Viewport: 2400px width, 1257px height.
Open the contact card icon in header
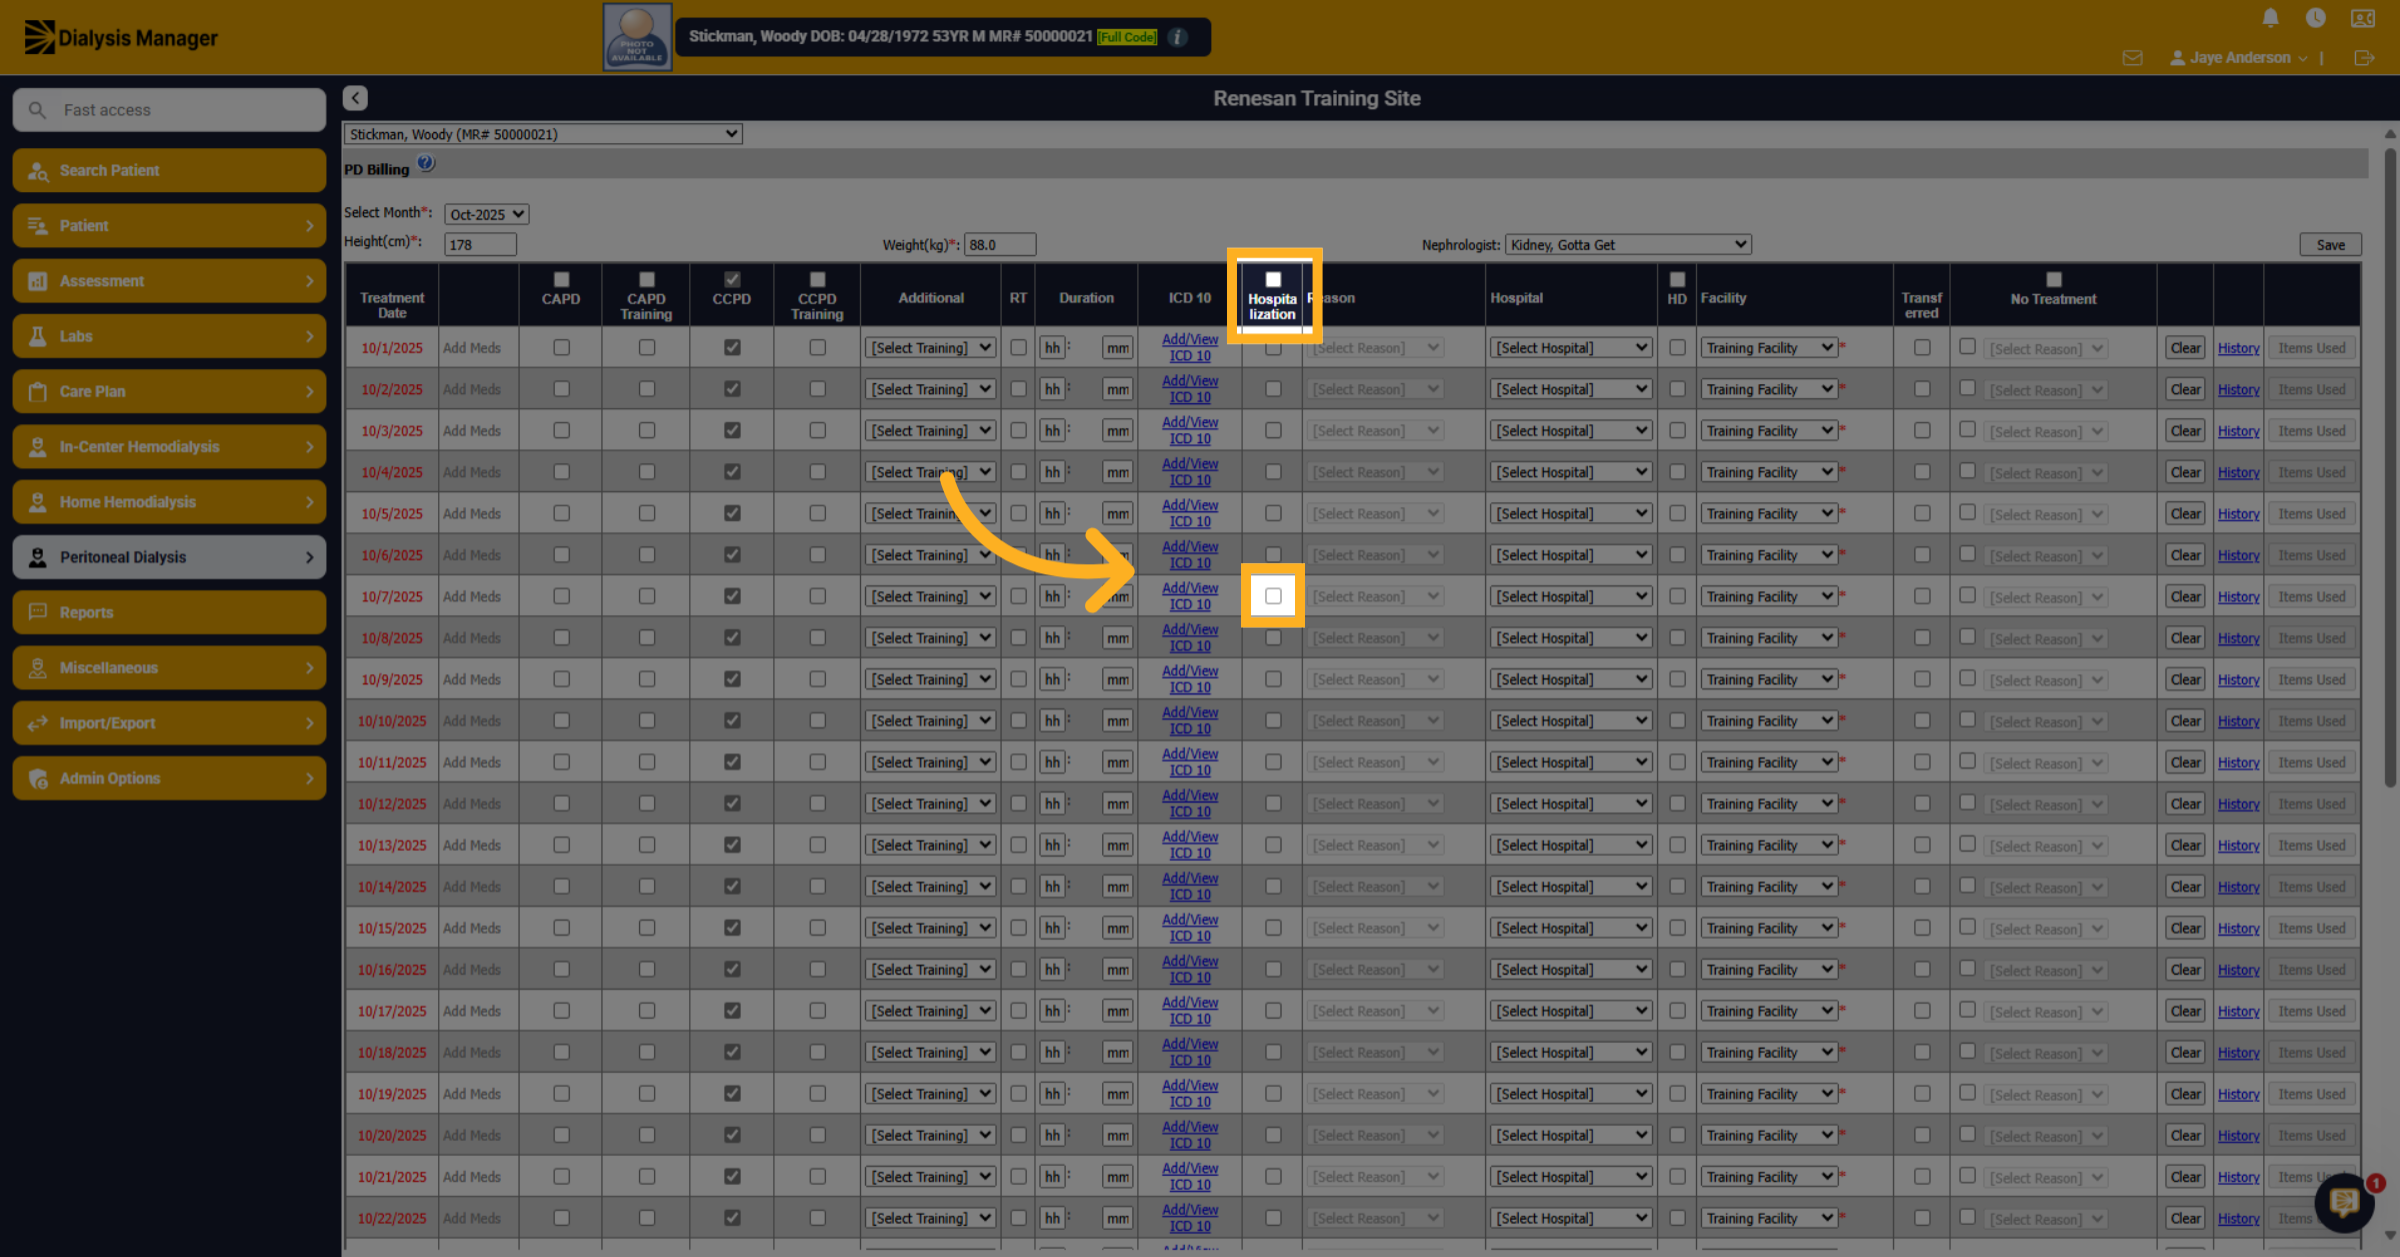click(x=2362, y=18)
